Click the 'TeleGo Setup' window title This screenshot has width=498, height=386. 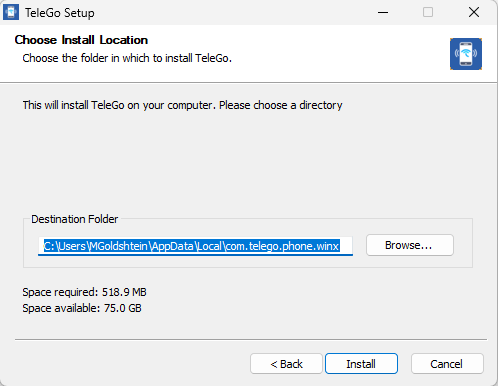click(60, 13)
